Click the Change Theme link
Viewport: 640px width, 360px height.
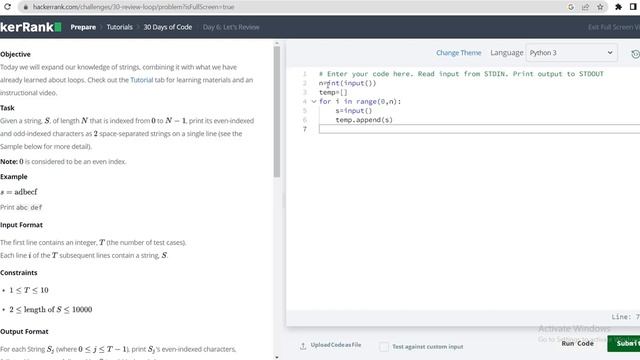458,53
